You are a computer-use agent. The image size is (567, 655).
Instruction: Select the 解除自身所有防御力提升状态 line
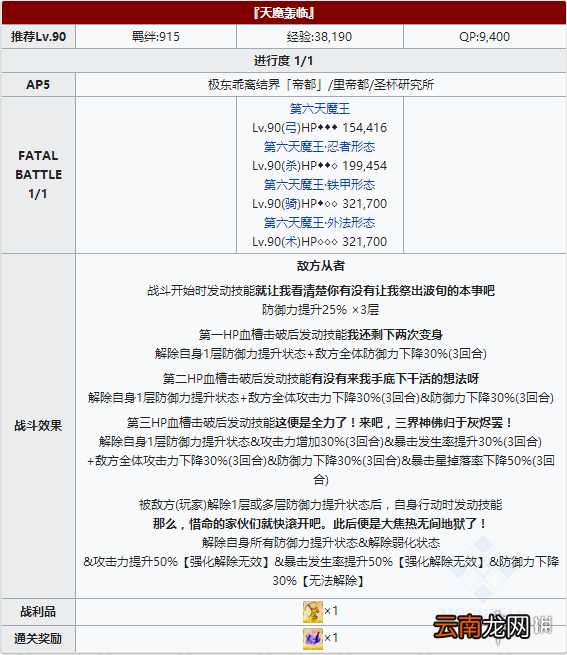pos(321,543)
